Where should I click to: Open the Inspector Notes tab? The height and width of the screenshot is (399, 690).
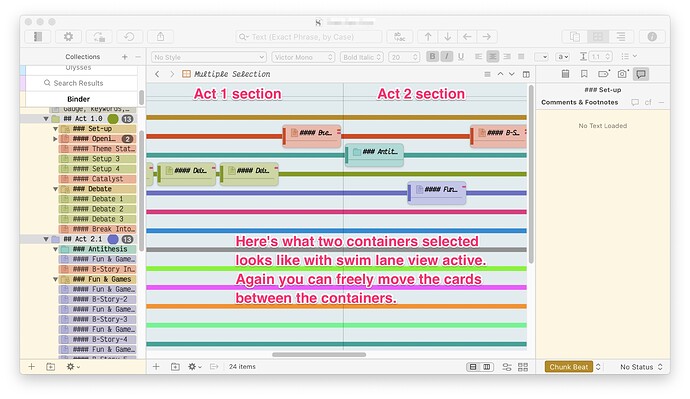[x=565, y=74]
